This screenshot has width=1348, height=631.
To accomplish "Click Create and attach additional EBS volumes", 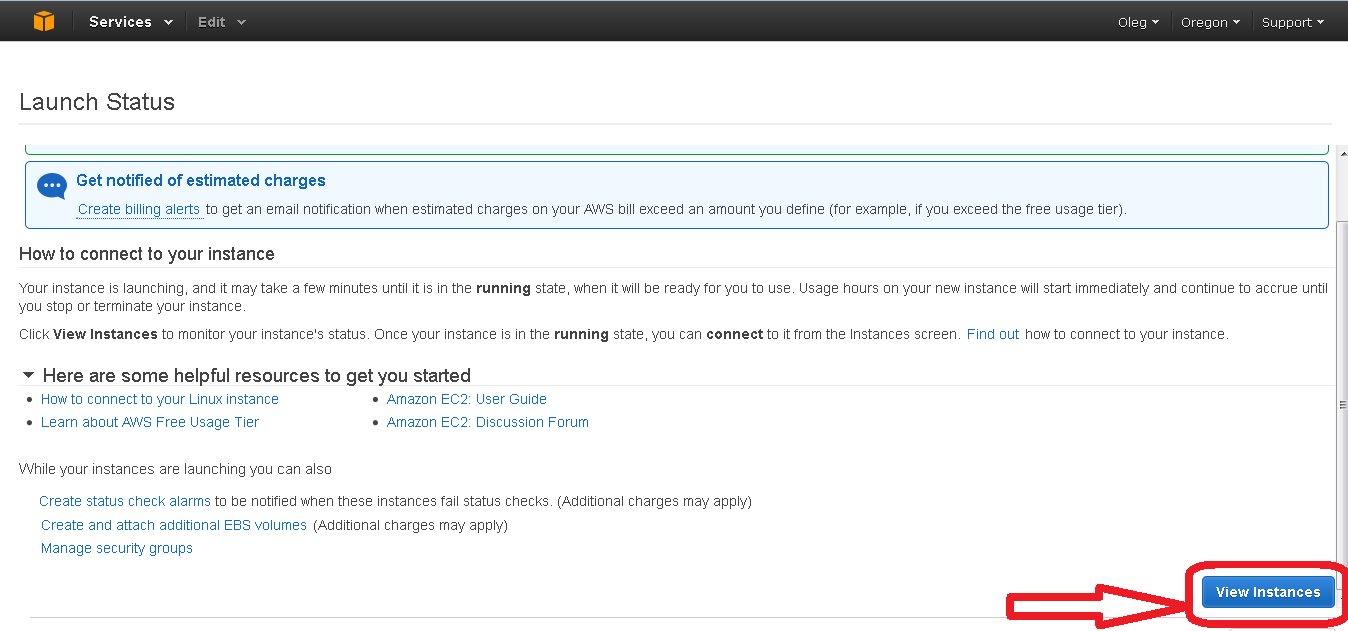I will [174, 525].
